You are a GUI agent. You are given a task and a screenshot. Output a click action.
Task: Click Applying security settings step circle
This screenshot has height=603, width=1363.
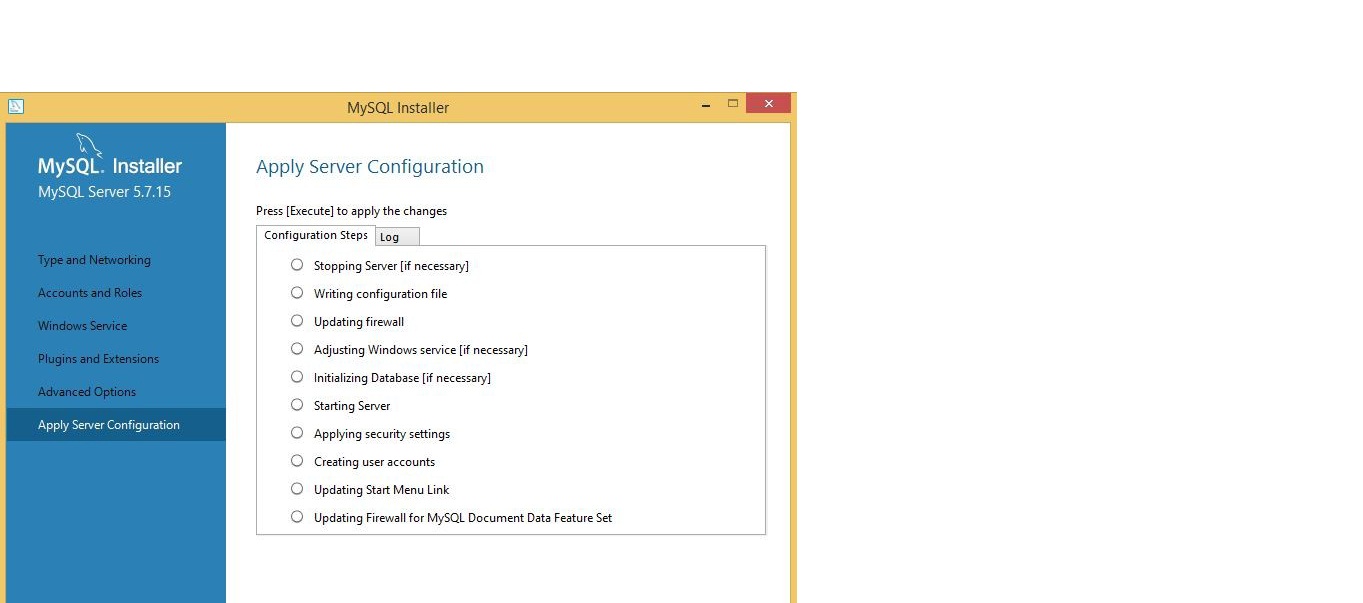point(297,433)
